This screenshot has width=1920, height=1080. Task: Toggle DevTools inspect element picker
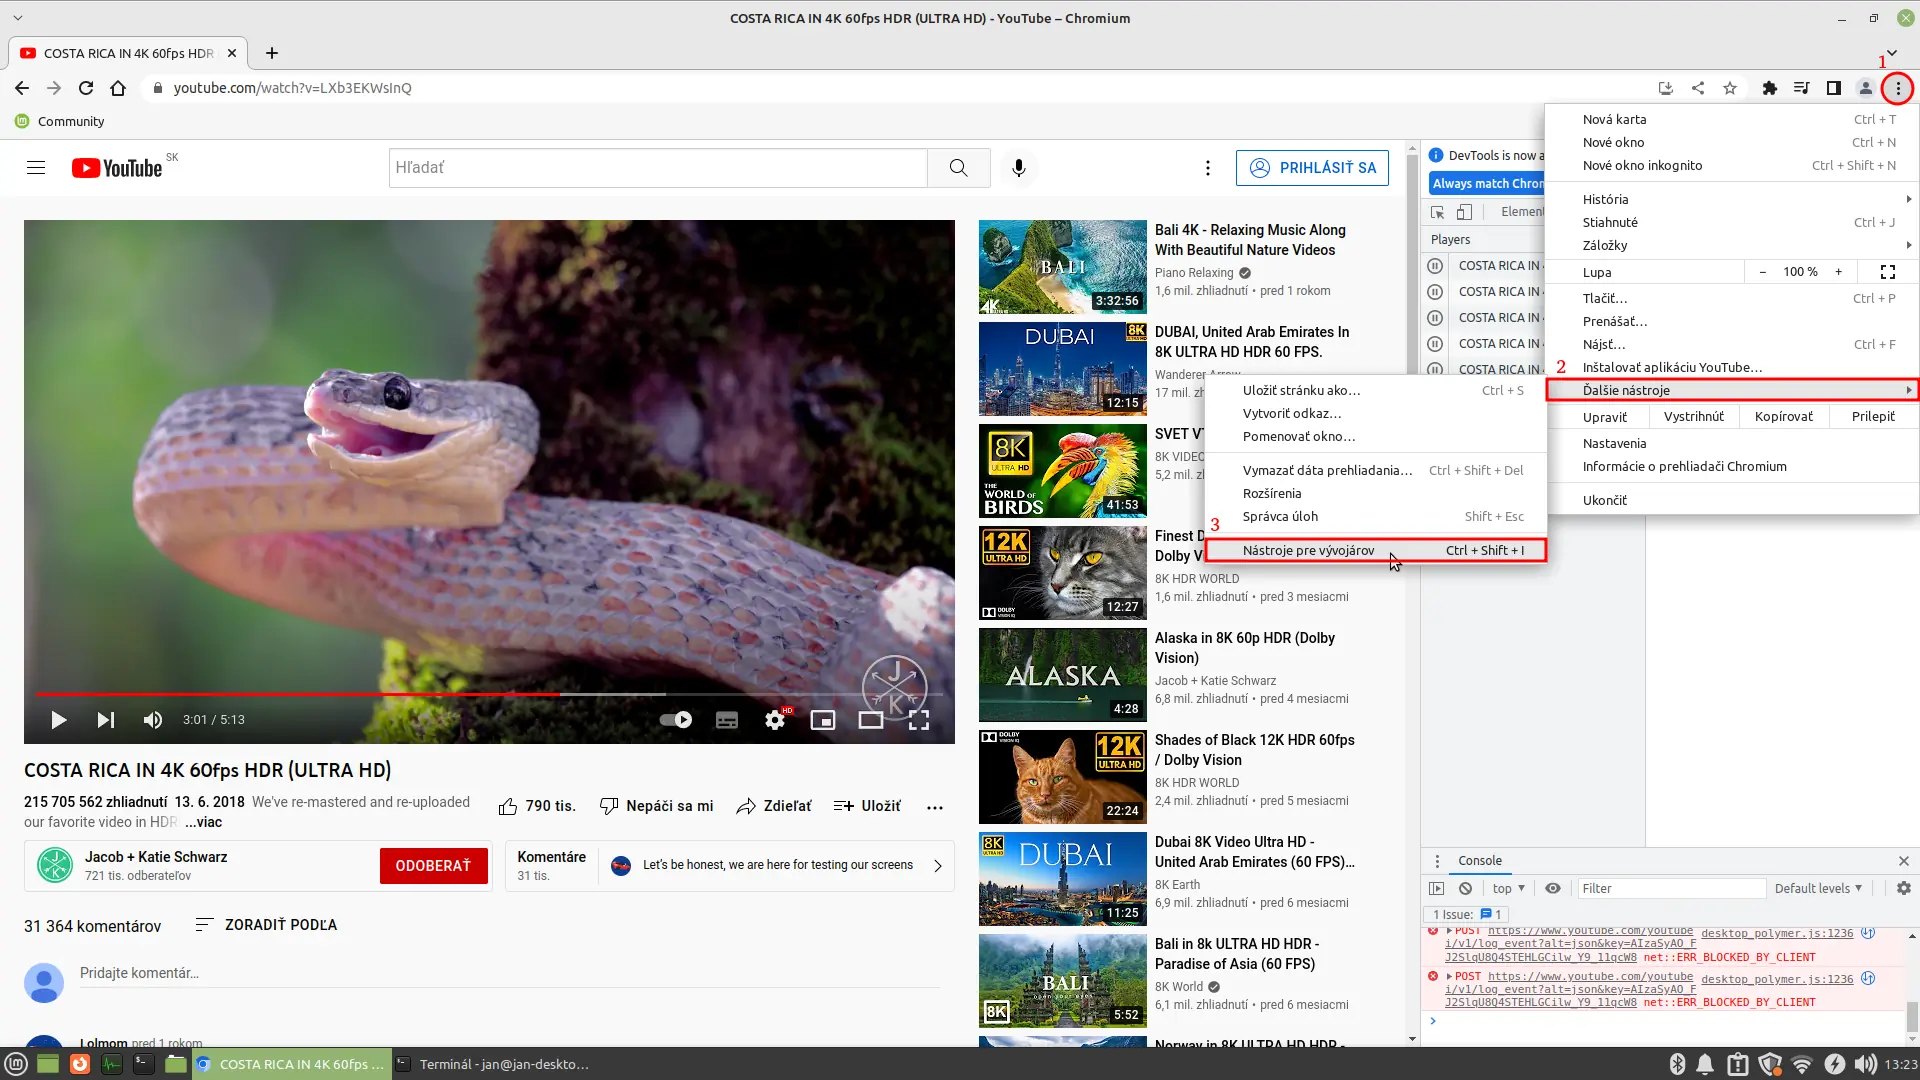coord(1437,212)
